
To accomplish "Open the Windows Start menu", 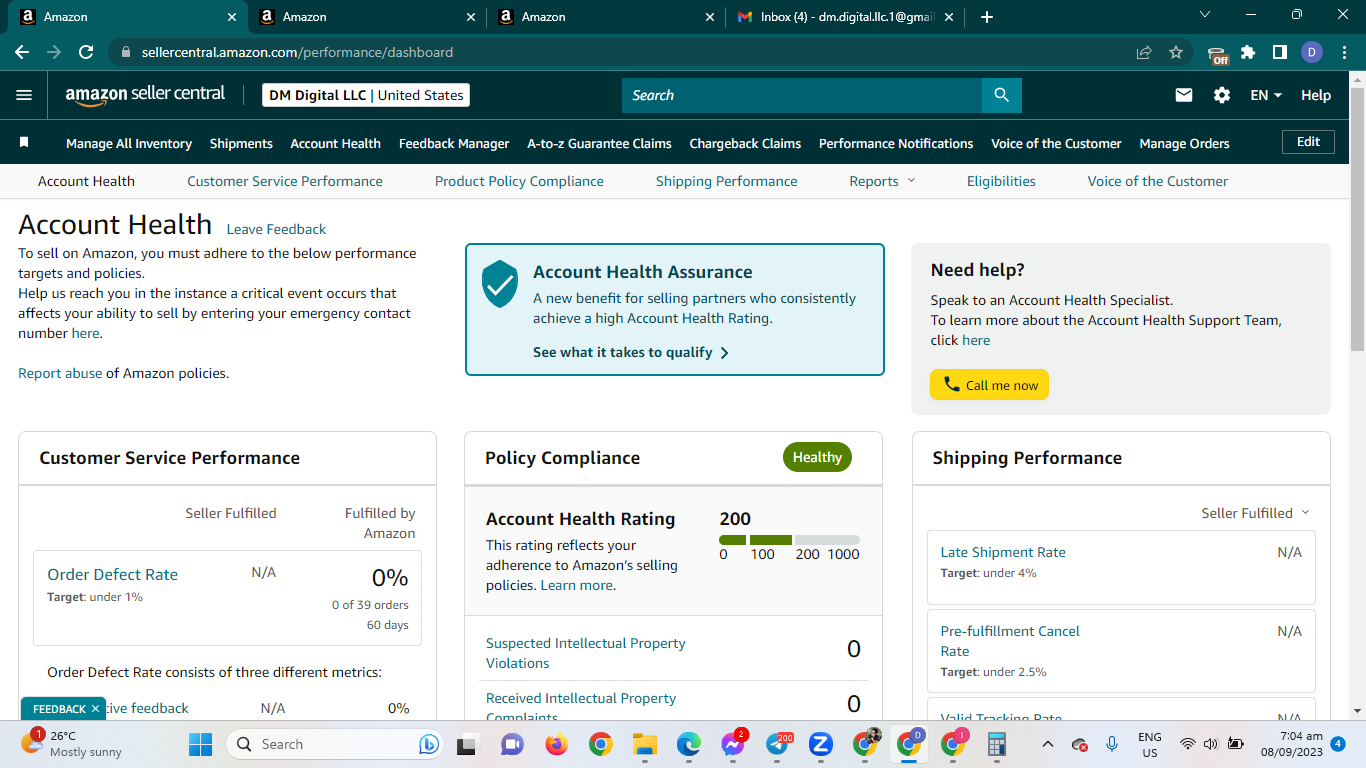I will point(201,744).
